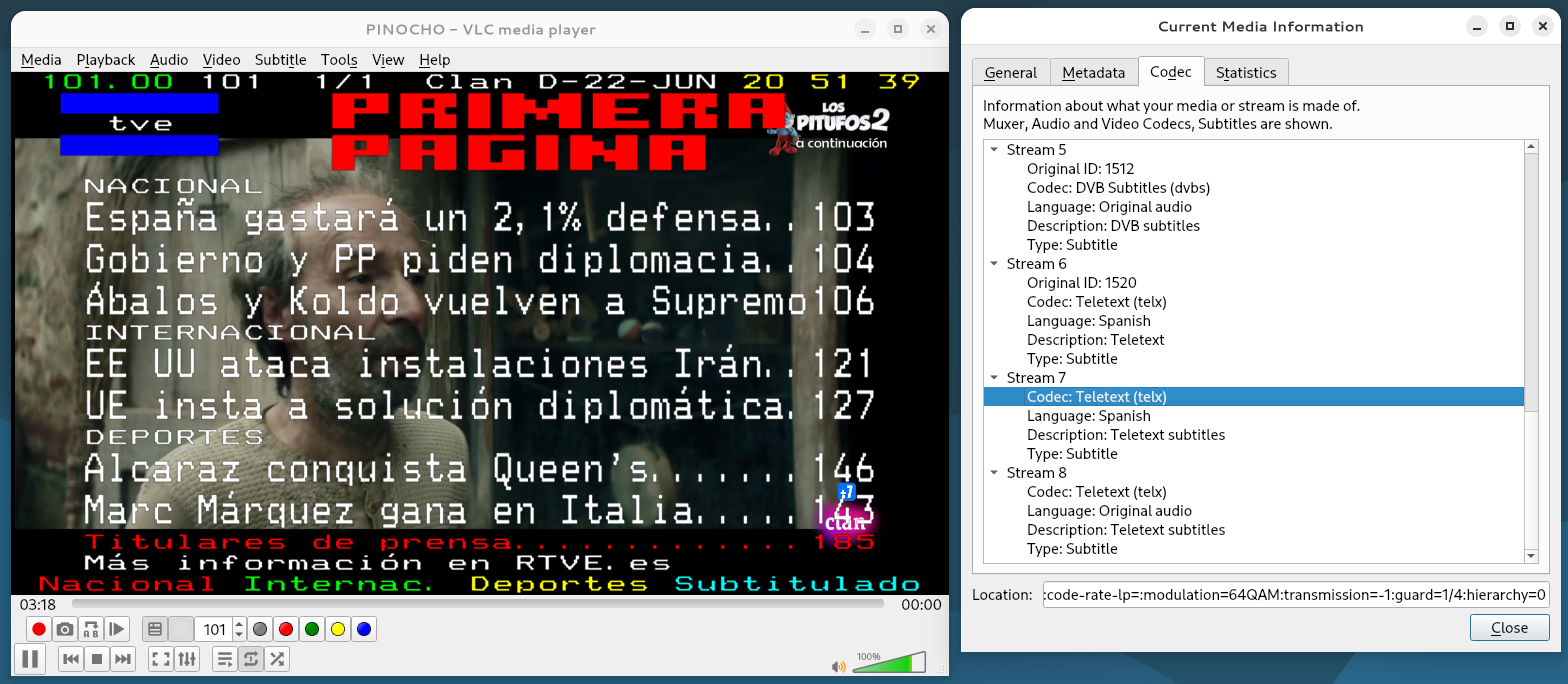Click the teletext page number field showing 101
Screen dimensions: 1568x684
click(x=214, y=629)
